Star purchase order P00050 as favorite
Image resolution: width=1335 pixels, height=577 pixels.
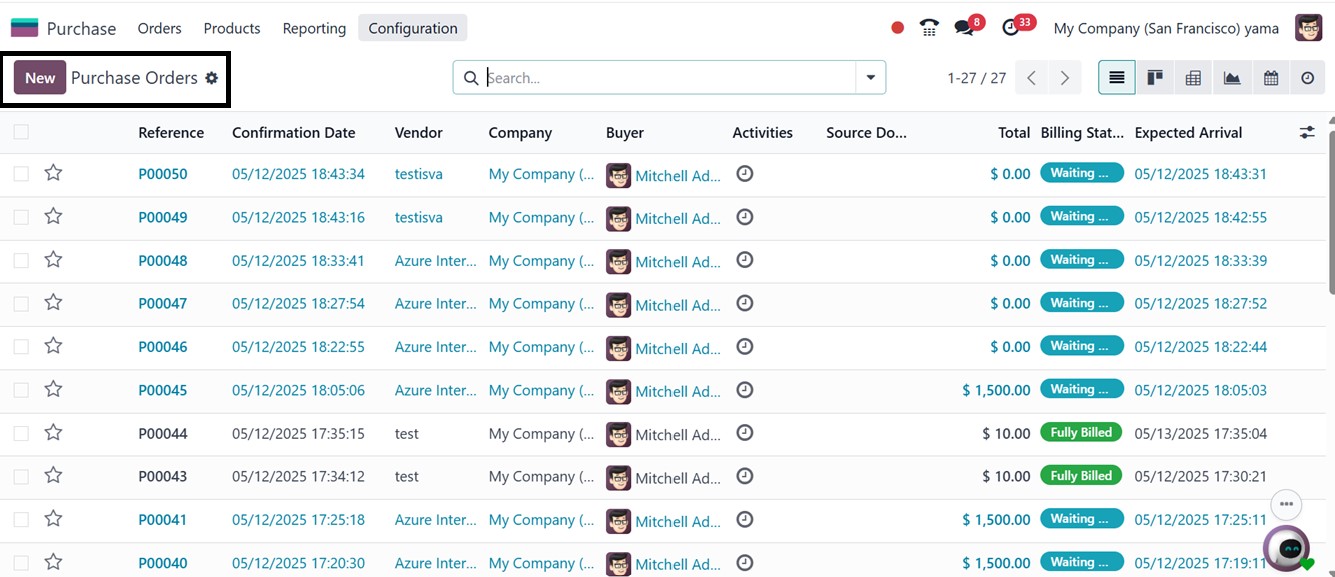(x=53, y=173)
